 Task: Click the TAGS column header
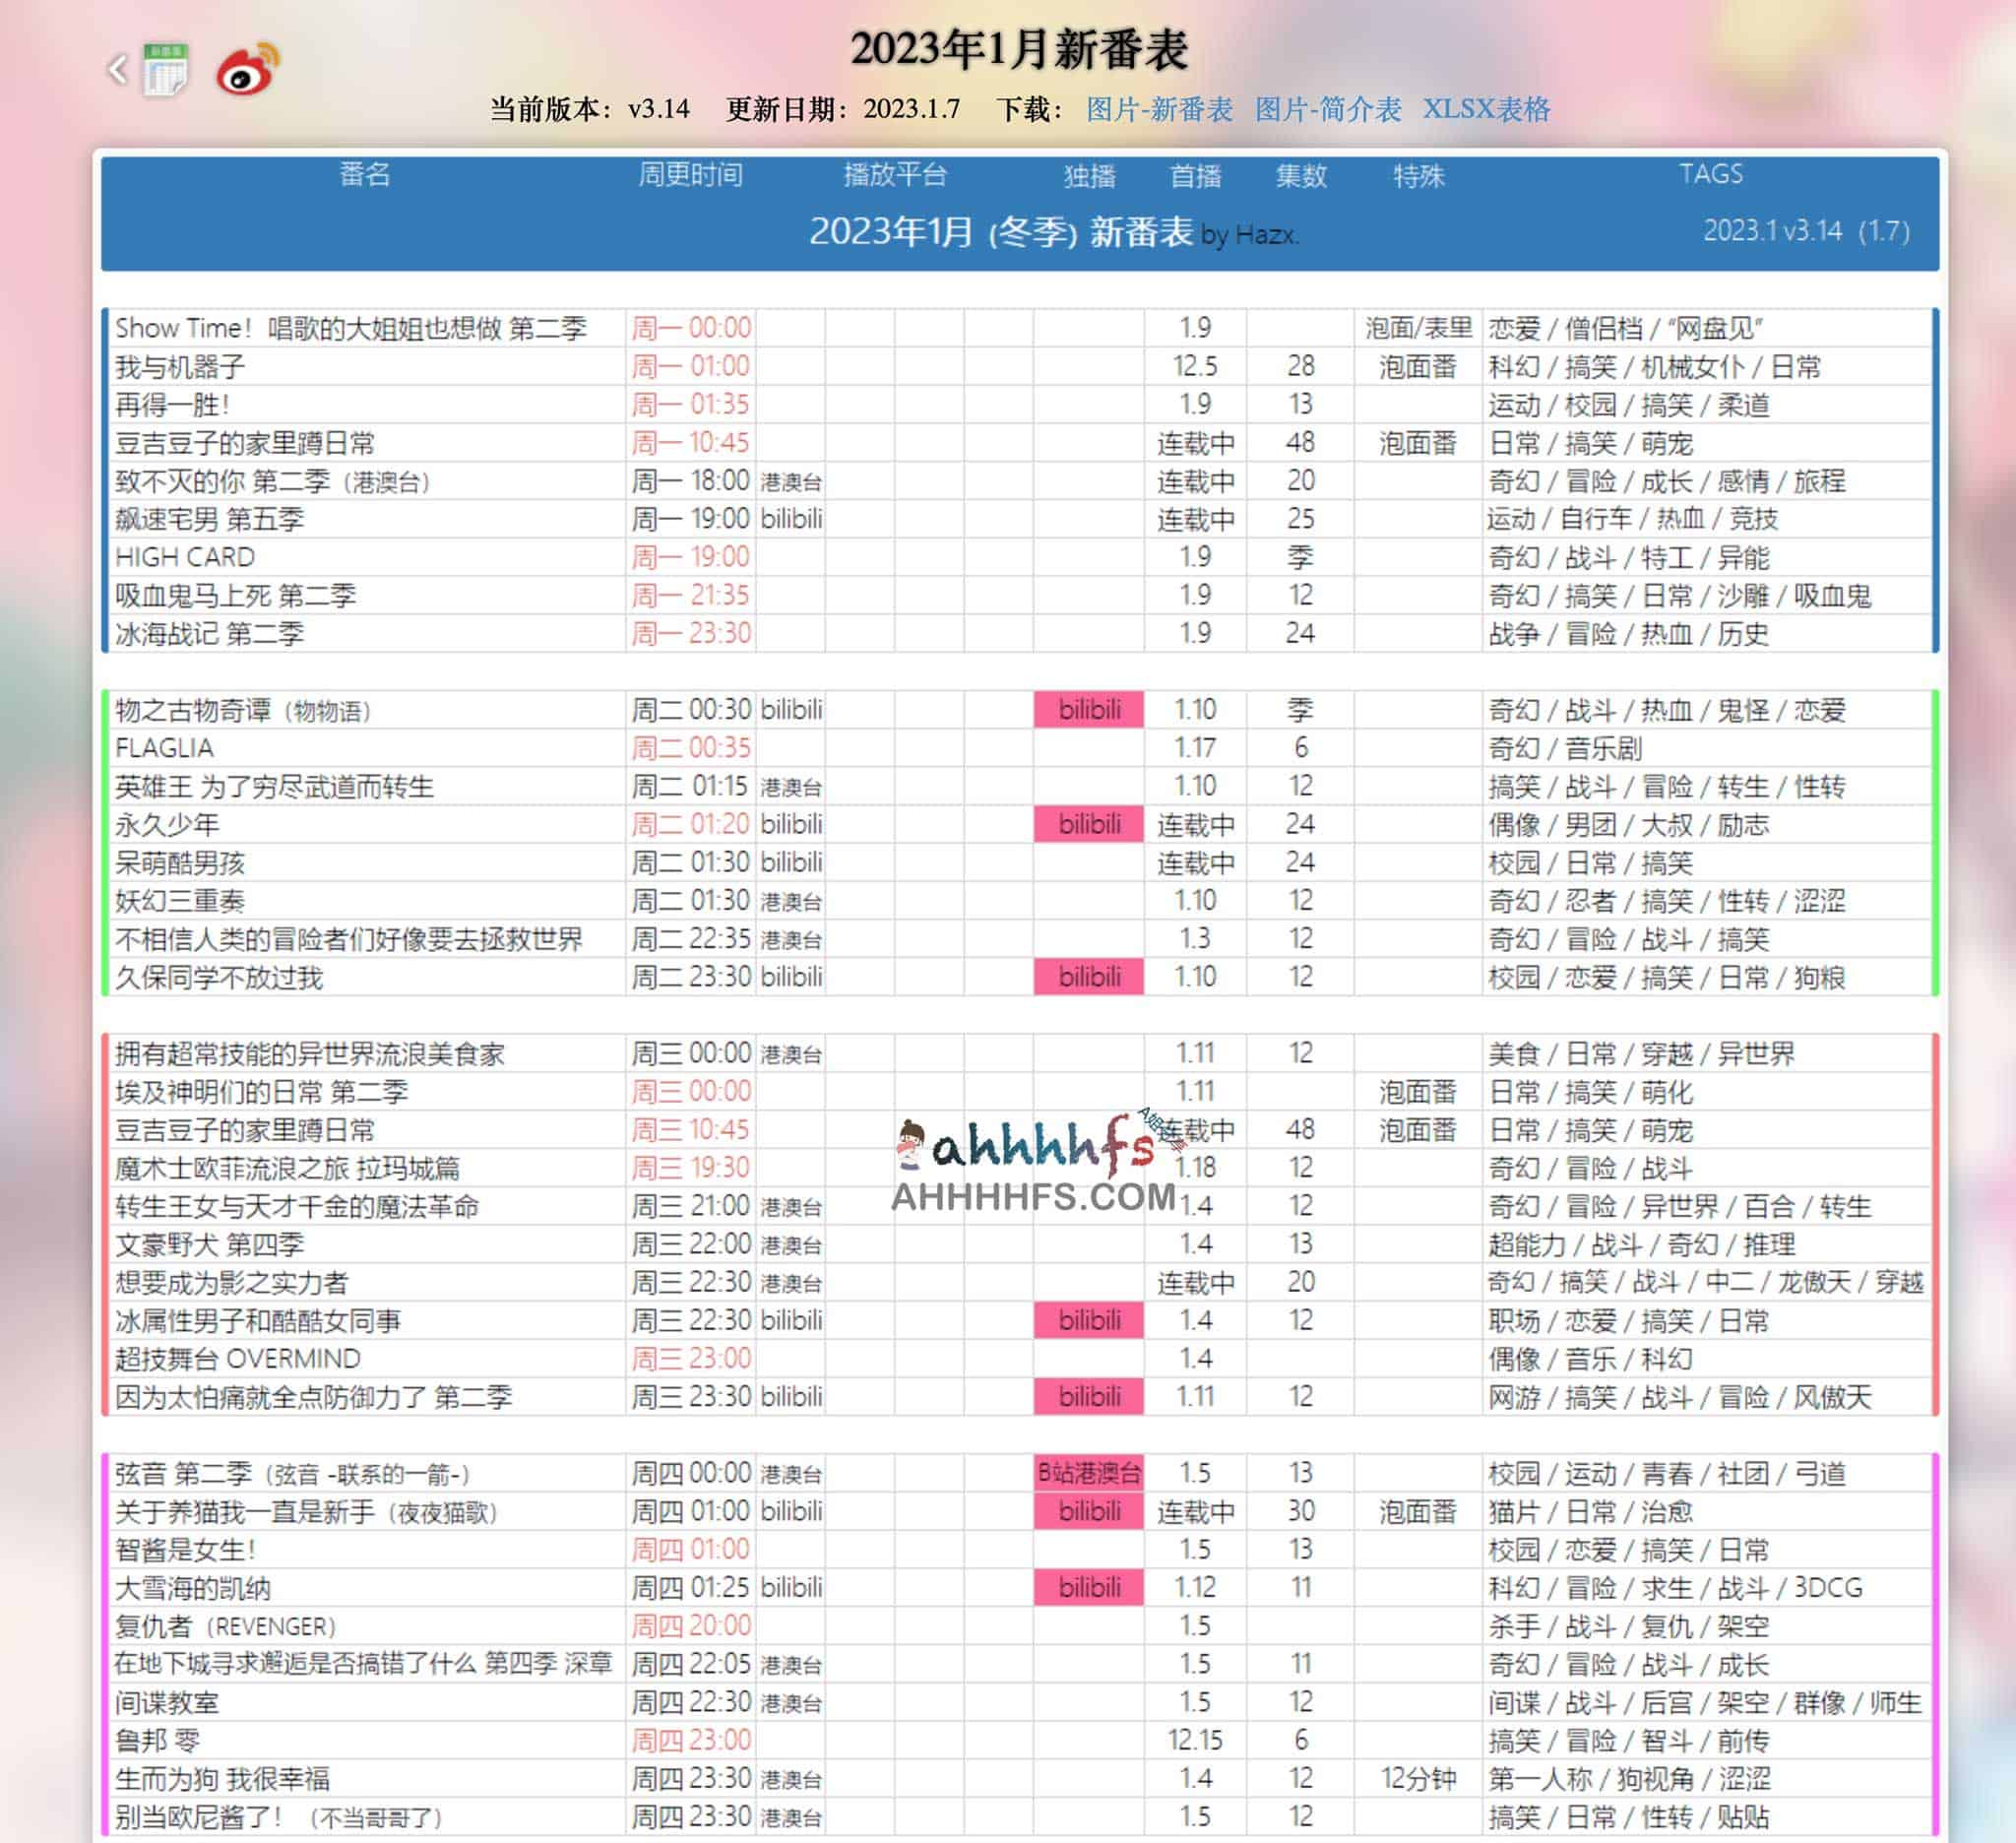[x=1713, y=173]
